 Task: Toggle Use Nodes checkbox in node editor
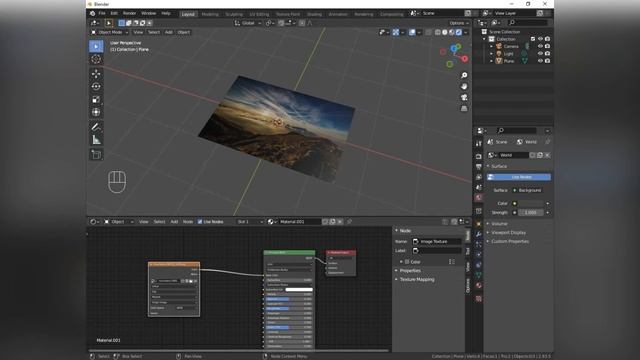[x=200, y=222]
